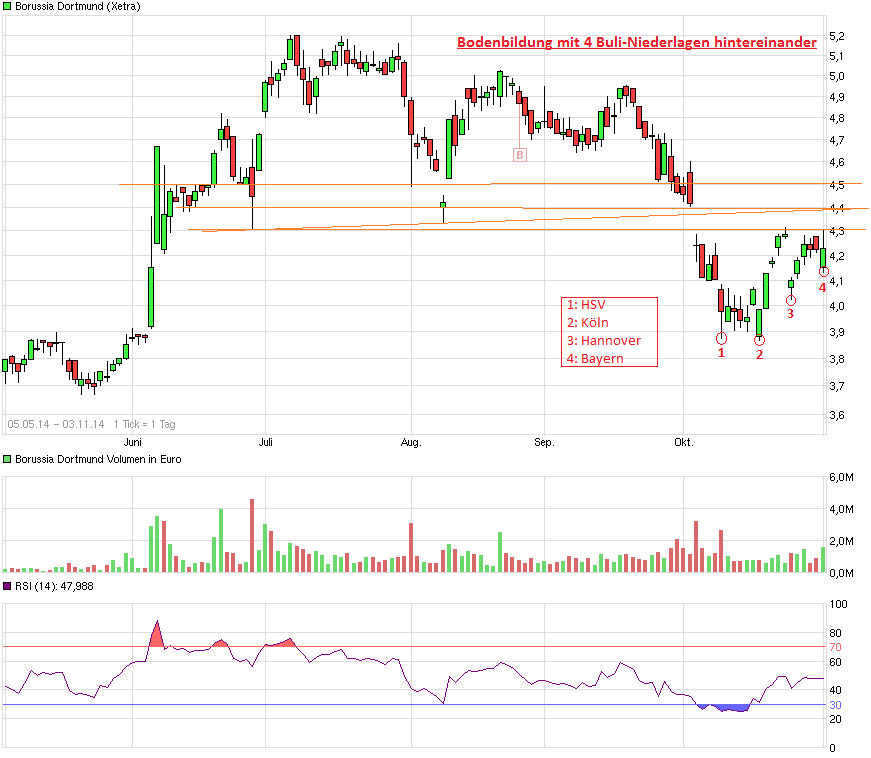Click the red RSI 70 level label

[x=835, y=647]
